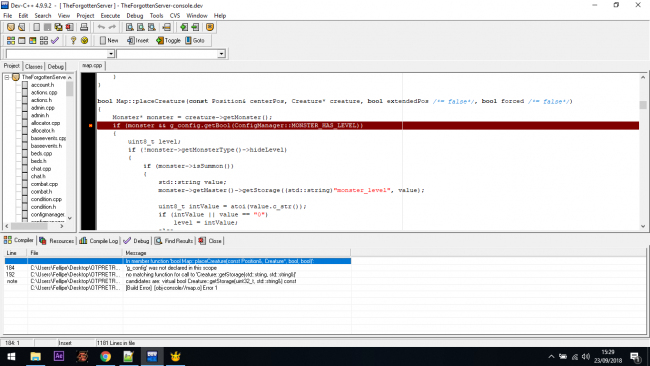Click the Save All files icon
Viewport: 650px width, 366px height.
click(x=58, y=27)
